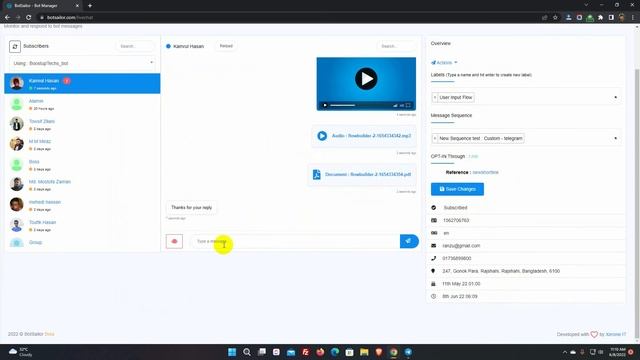The width and height of the screenshot is (640, 360).
Task: Open FileZilla from the taskbar
Action: coord(305,352)
